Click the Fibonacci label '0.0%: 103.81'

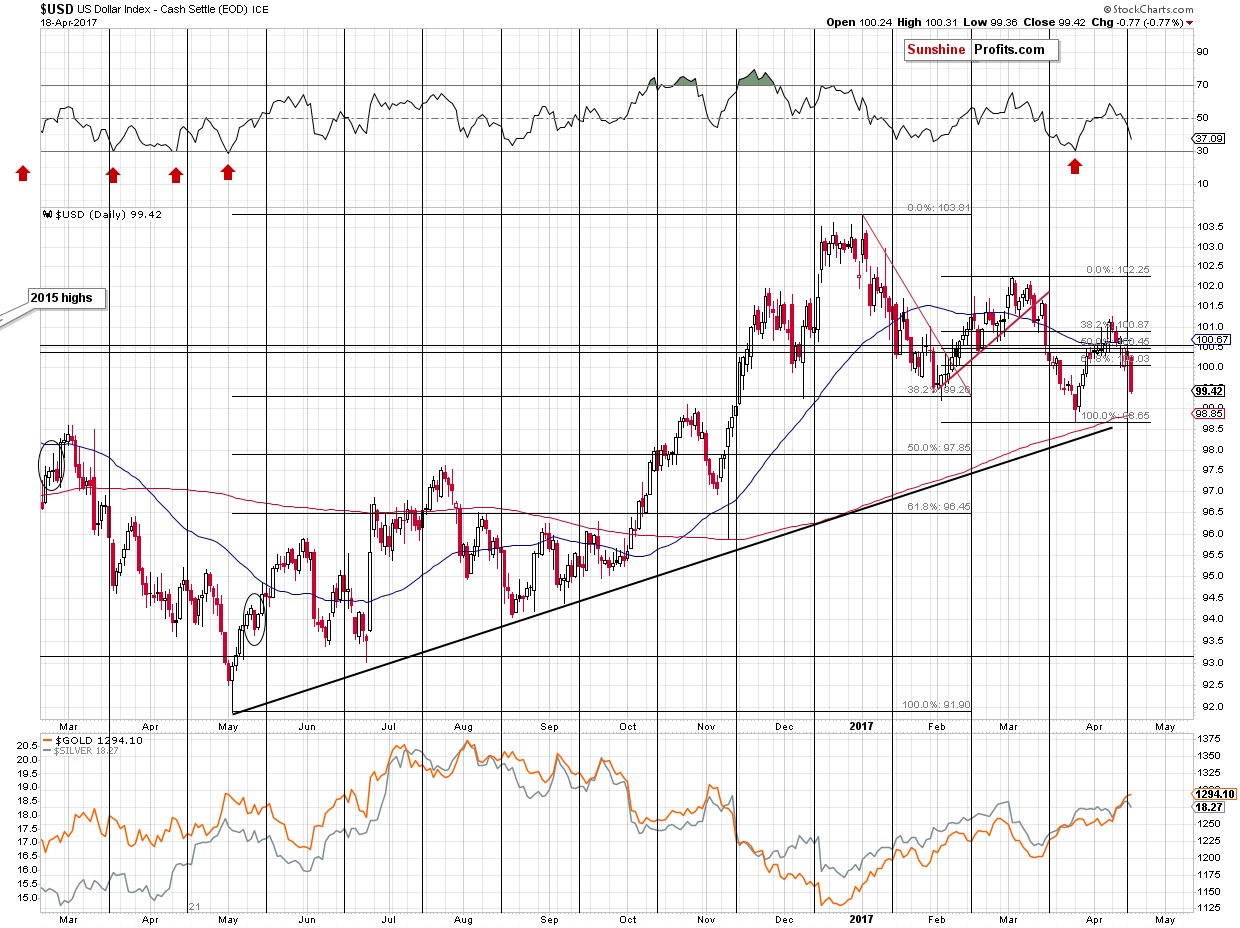939,208
